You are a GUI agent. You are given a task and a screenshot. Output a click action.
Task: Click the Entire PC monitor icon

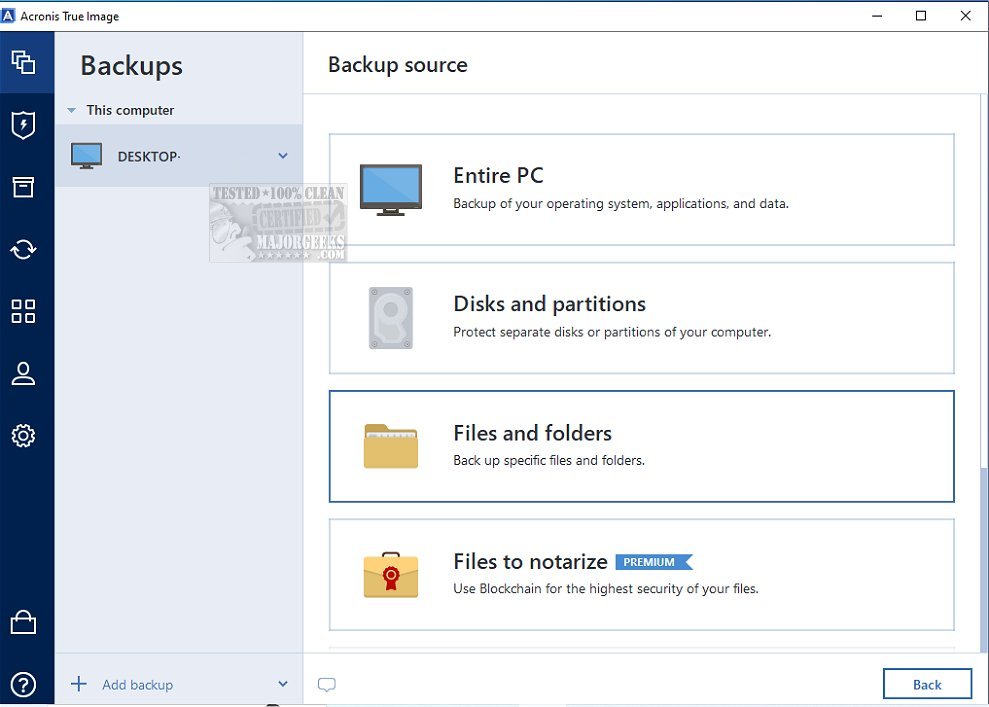coord(390,189)
